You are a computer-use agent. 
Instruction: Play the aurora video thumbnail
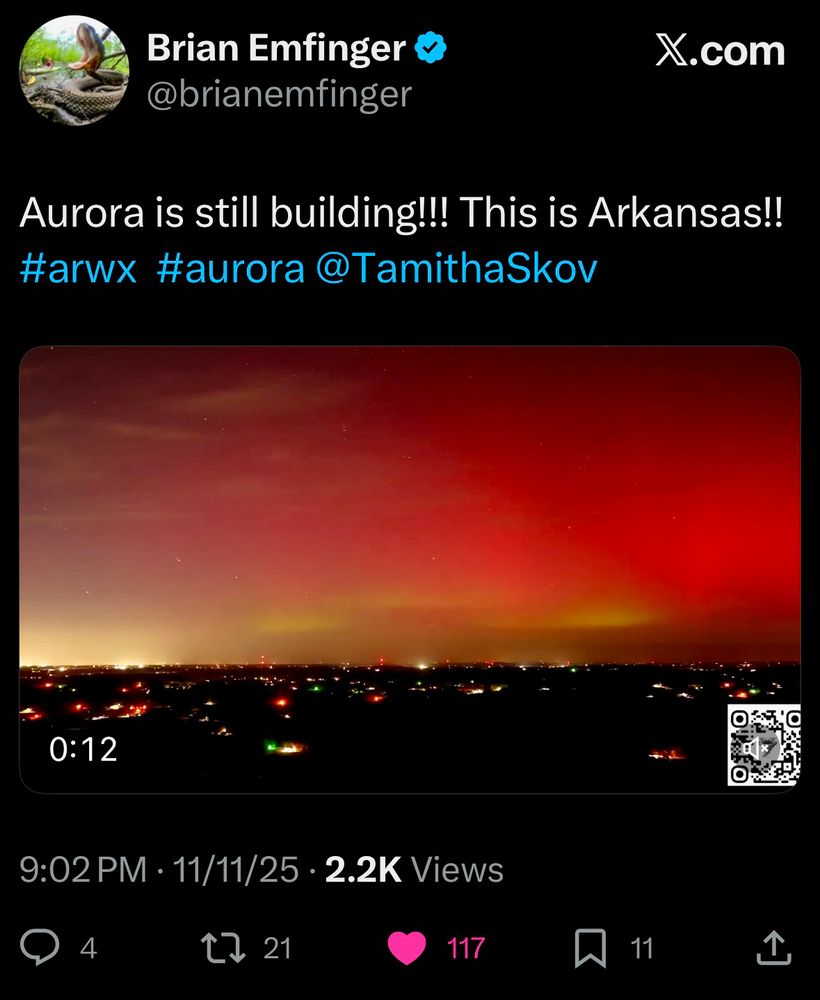(410, 570)
